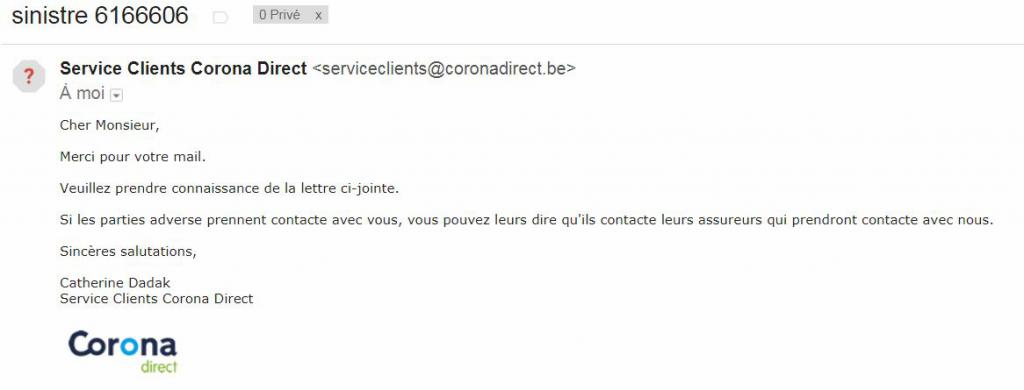Remove the Privé label with x
The width and height of the screenshot is (1024, 390).
point(318,16)
